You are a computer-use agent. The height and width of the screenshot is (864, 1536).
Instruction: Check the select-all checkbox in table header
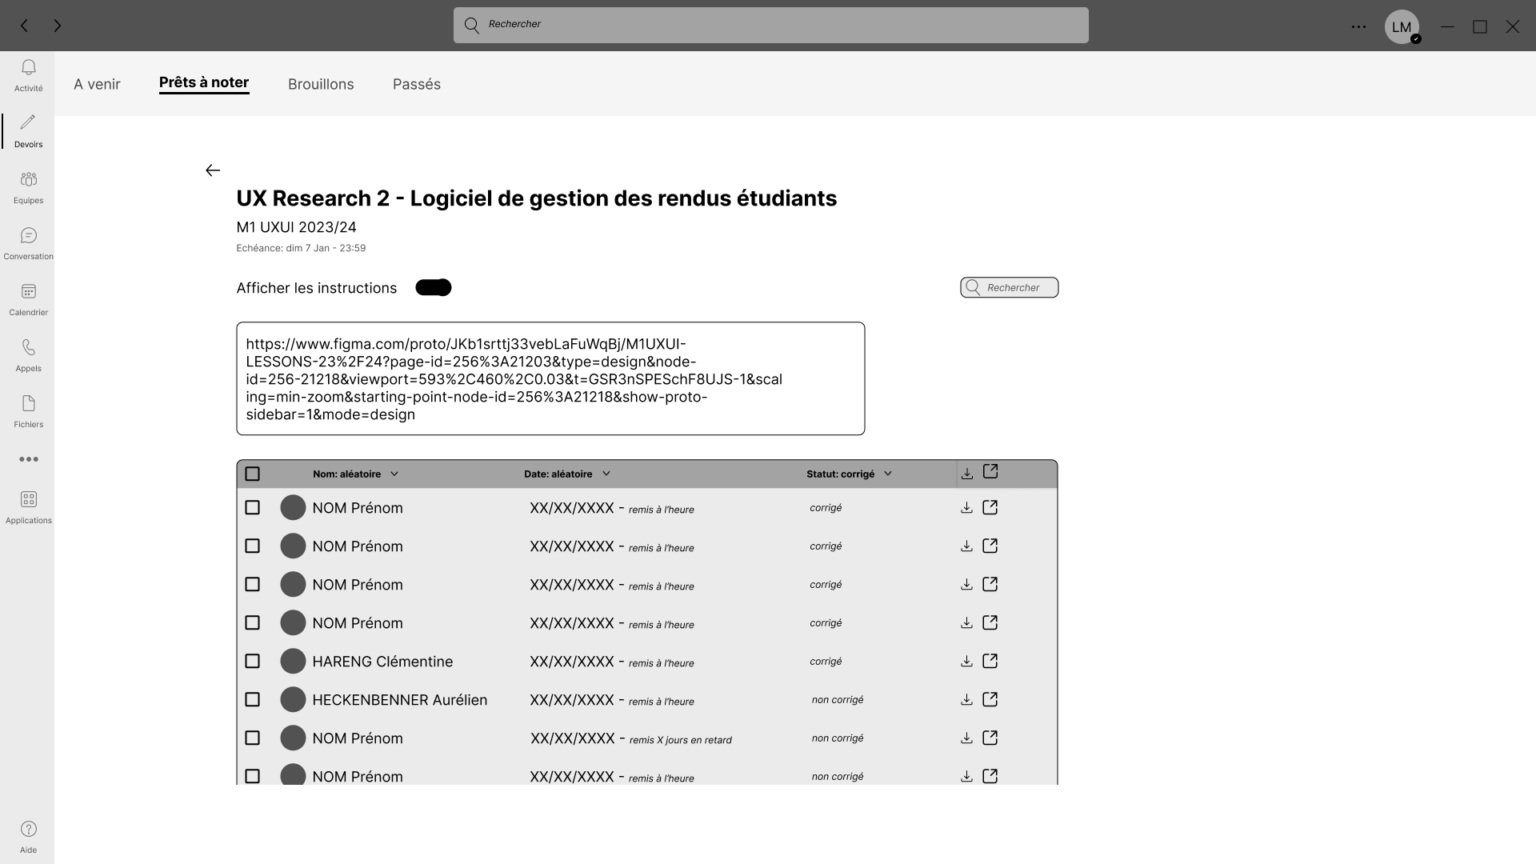(x=252, y=474)
